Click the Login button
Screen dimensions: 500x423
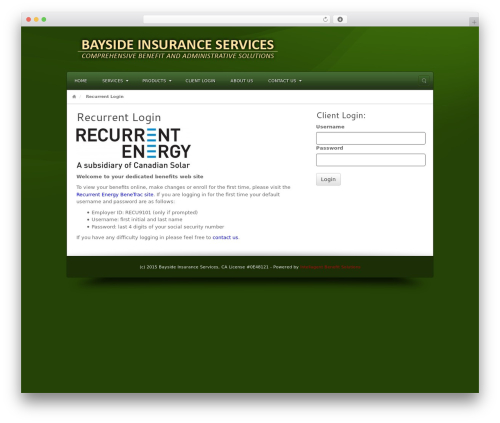[328, 179]
